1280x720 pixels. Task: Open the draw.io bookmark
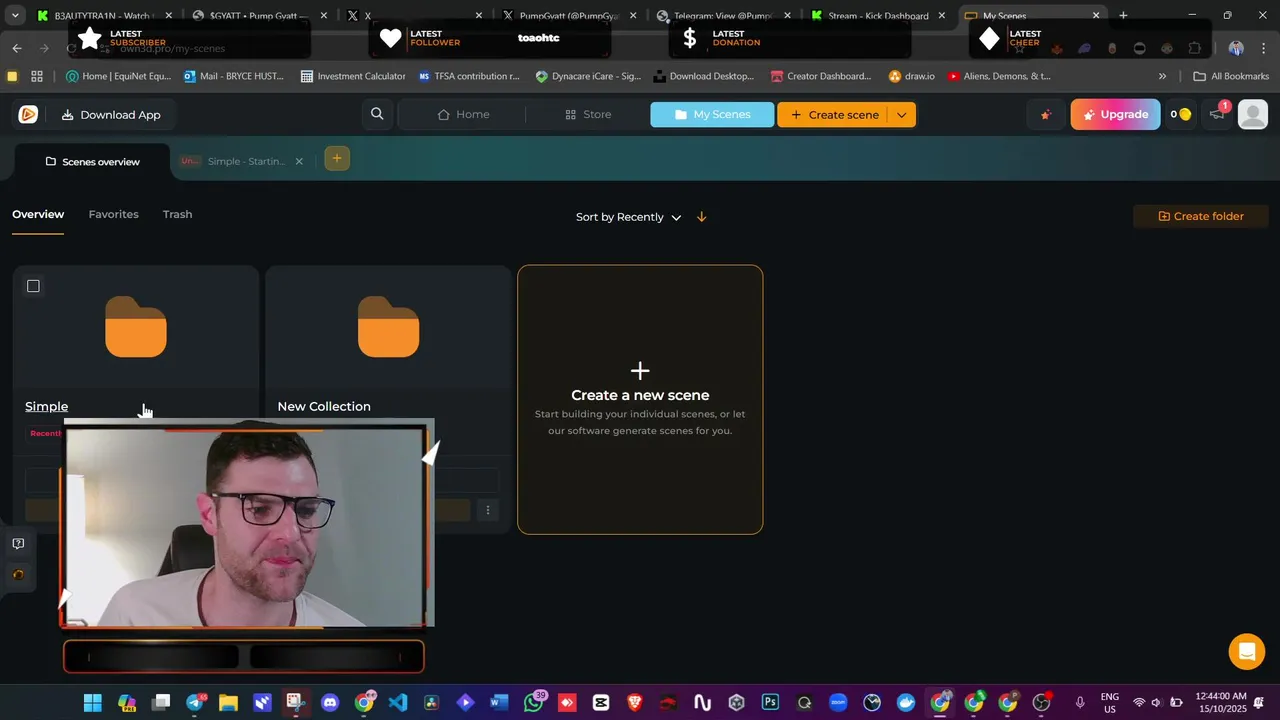point(911,76)
